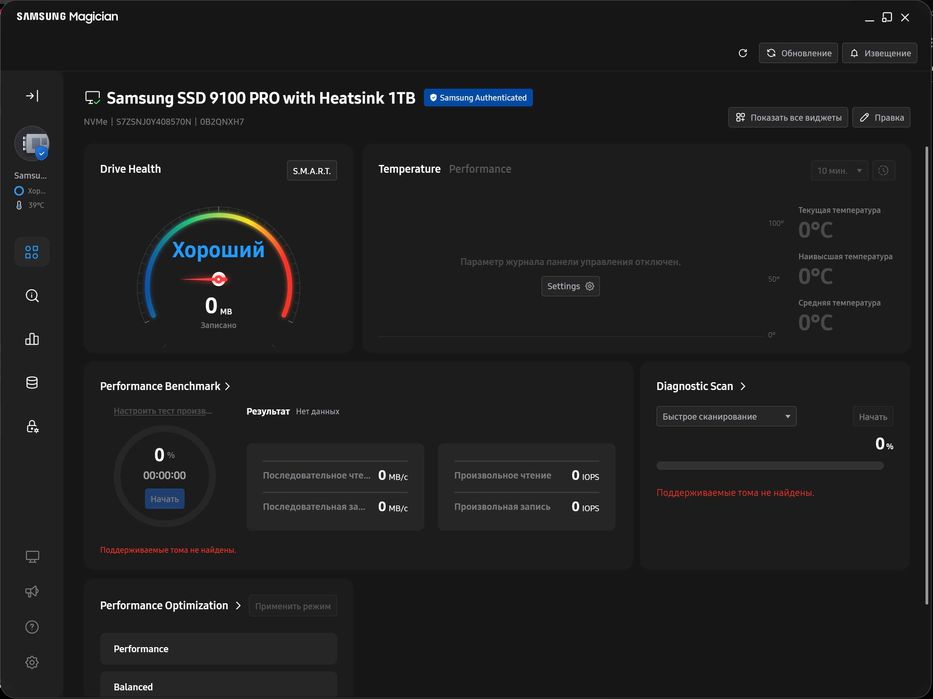
Task: Open the help question mark icon
Action: click(32, 627)
